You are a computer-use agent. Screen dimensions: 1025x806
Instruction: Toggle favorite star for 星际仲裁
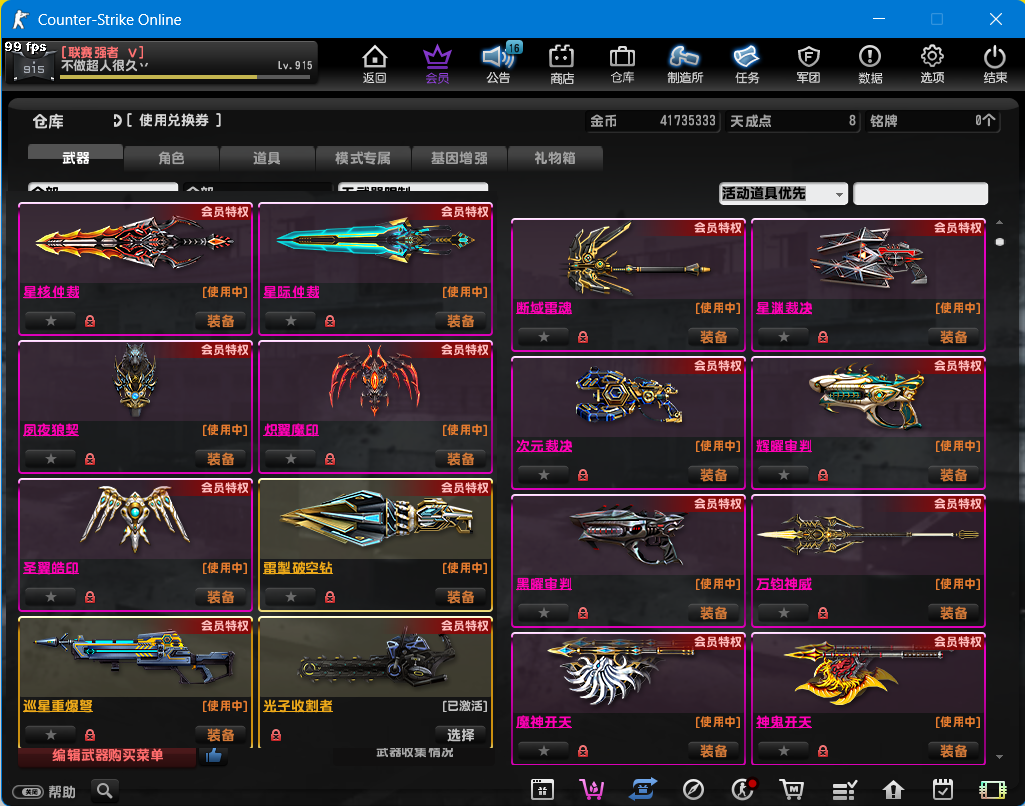click(x=291, y=321)
